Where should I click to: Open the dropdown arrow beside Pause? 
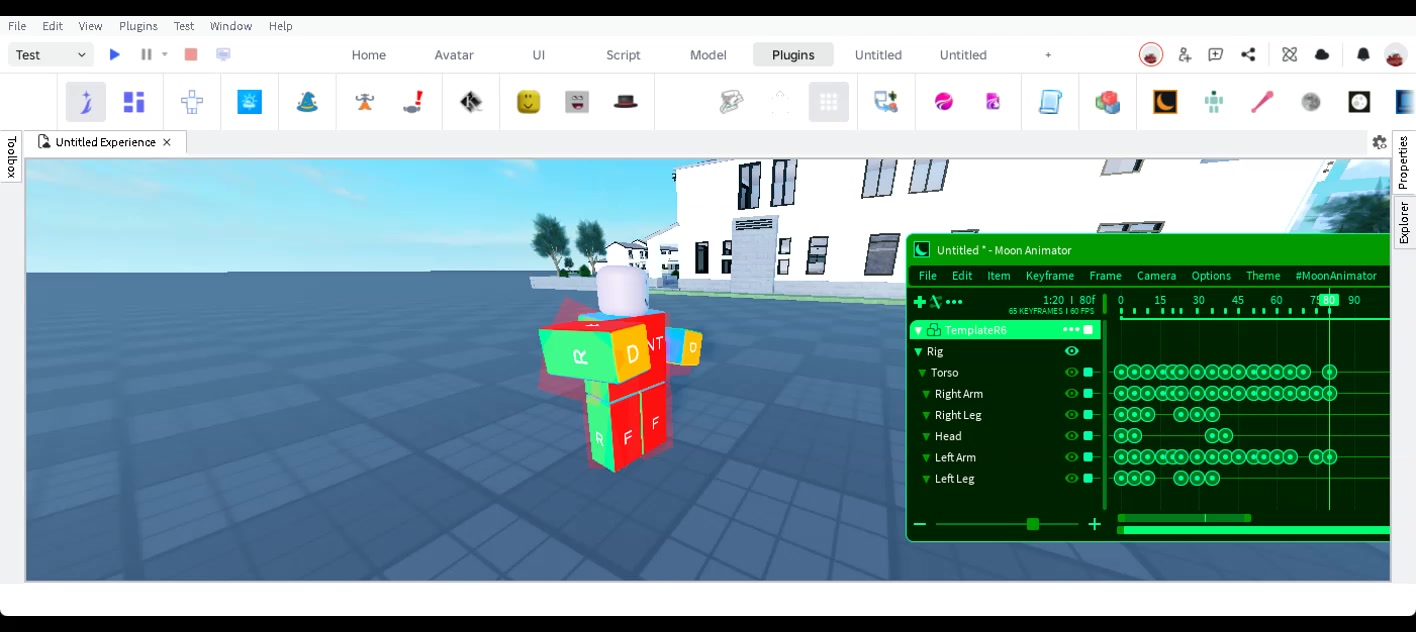coord(165,55)
